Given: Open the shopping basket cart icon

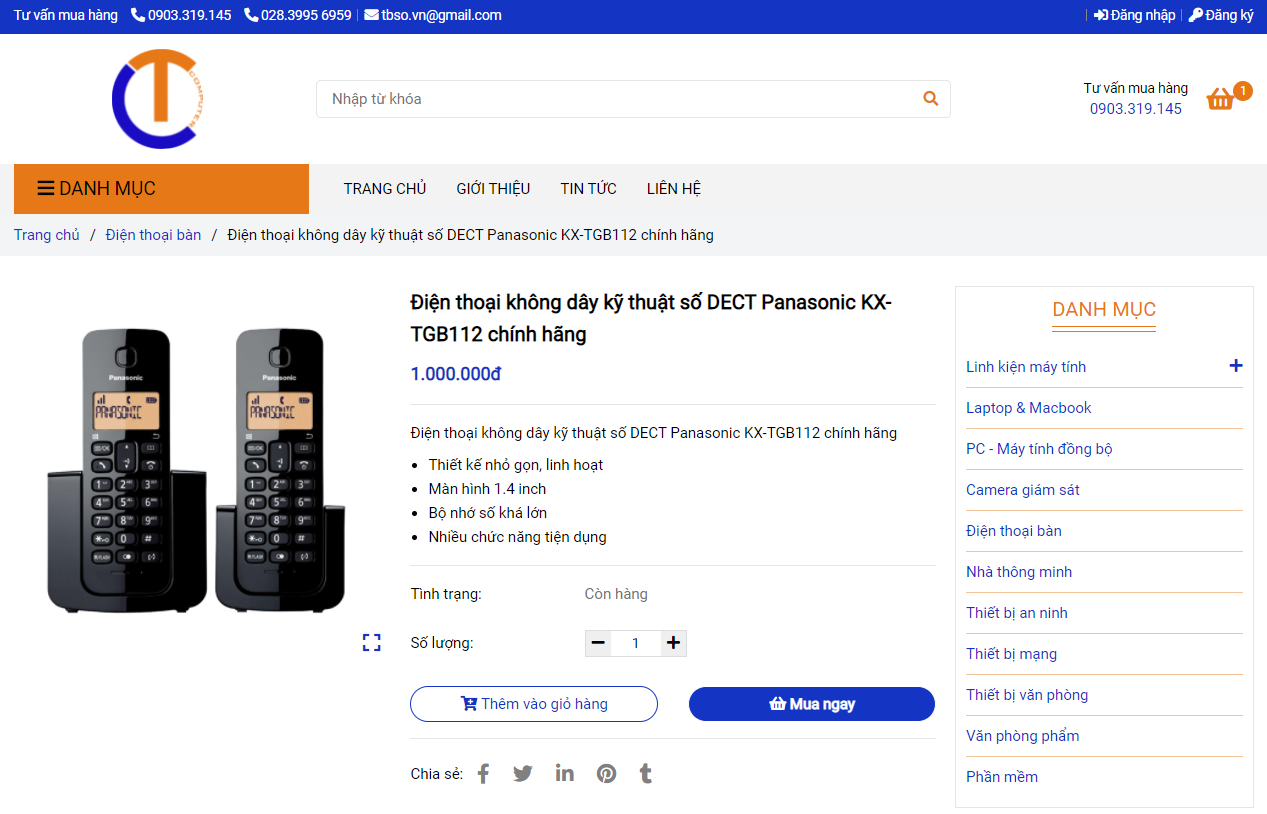Looking at the screenshot, I should 1221,98.
